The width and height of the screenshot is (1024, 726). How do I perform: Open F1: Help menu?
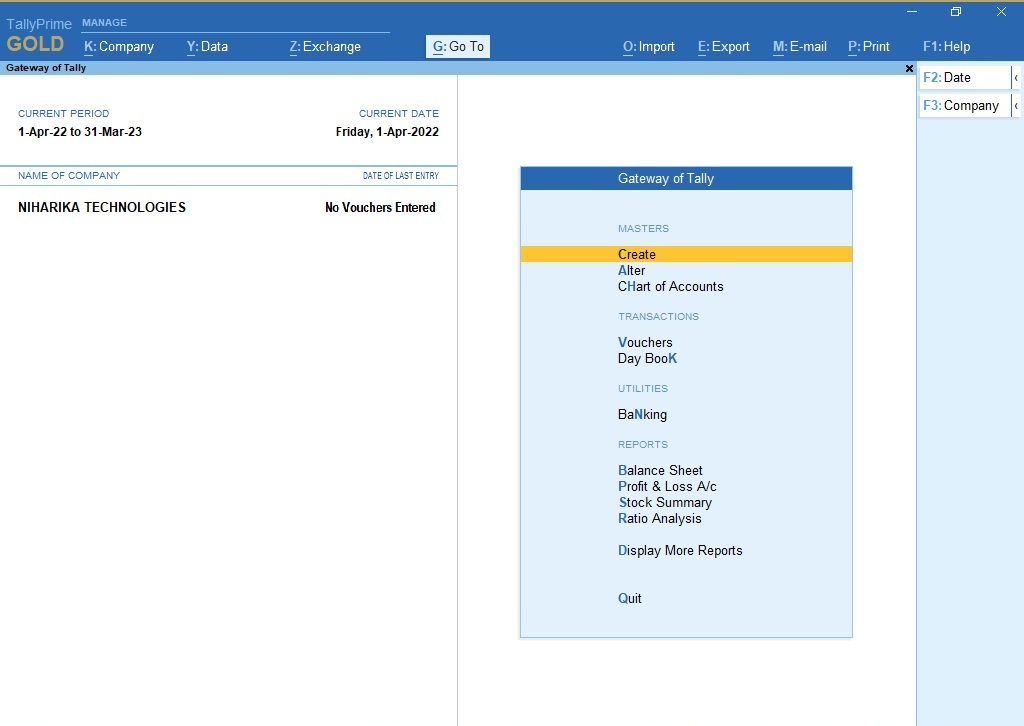[946, 46]
